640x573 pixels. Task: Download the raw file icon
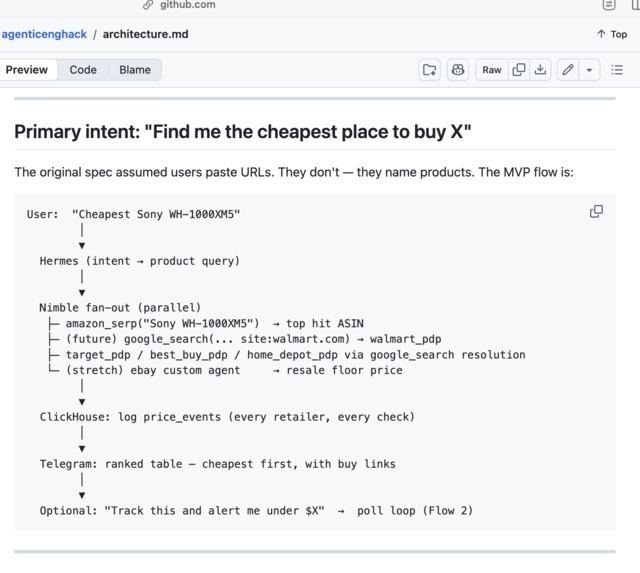pyautogui.click(x=540, y=70)
